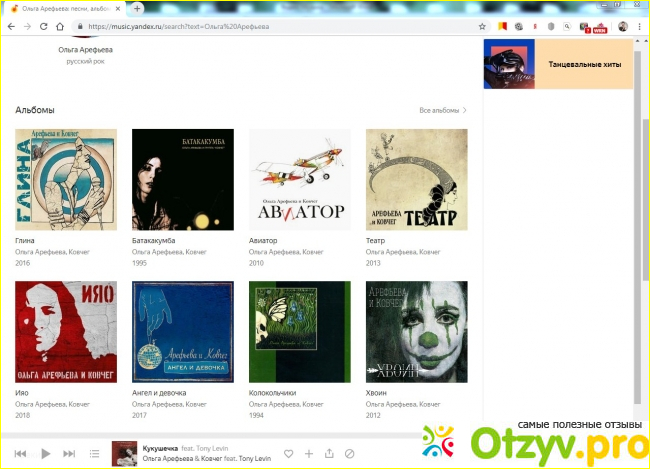Click the Ангел и девочка album title
The height and width of the screenshot is (469, 650).
point(159,393)
